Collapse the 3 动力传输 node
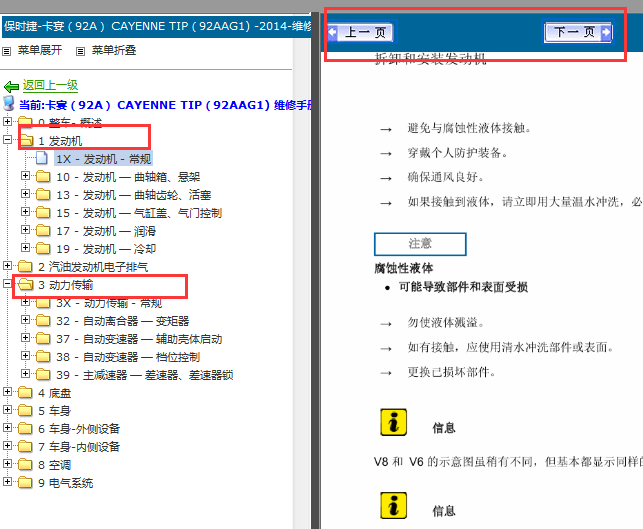Viewport: 643px width, 529px height. [x=7, y=283]
